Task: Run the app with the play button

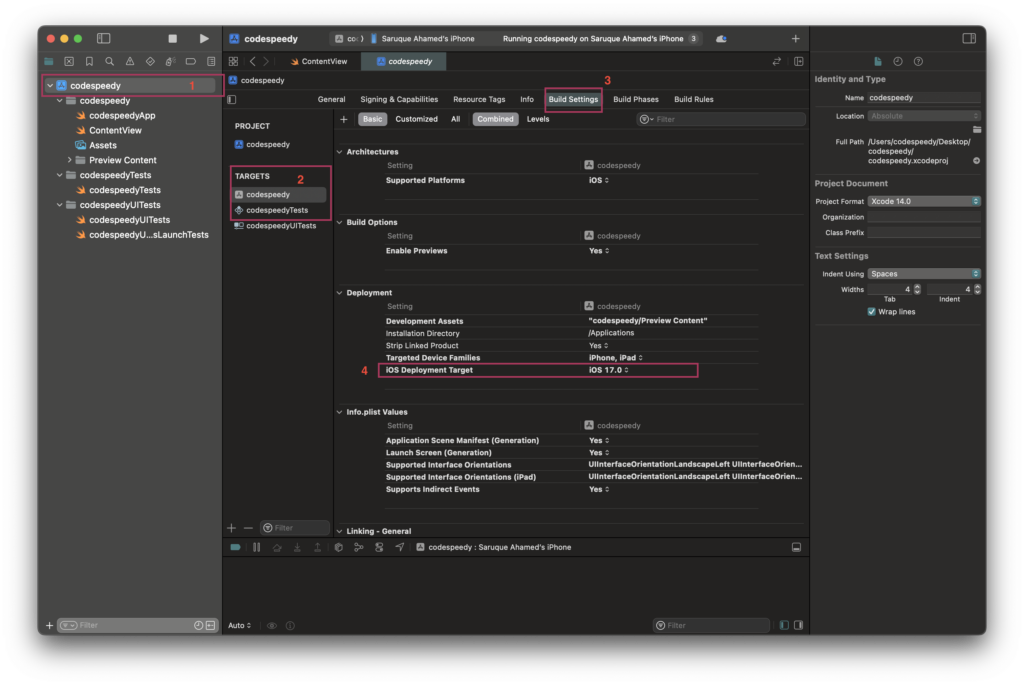Action: (x=204, y=39)
